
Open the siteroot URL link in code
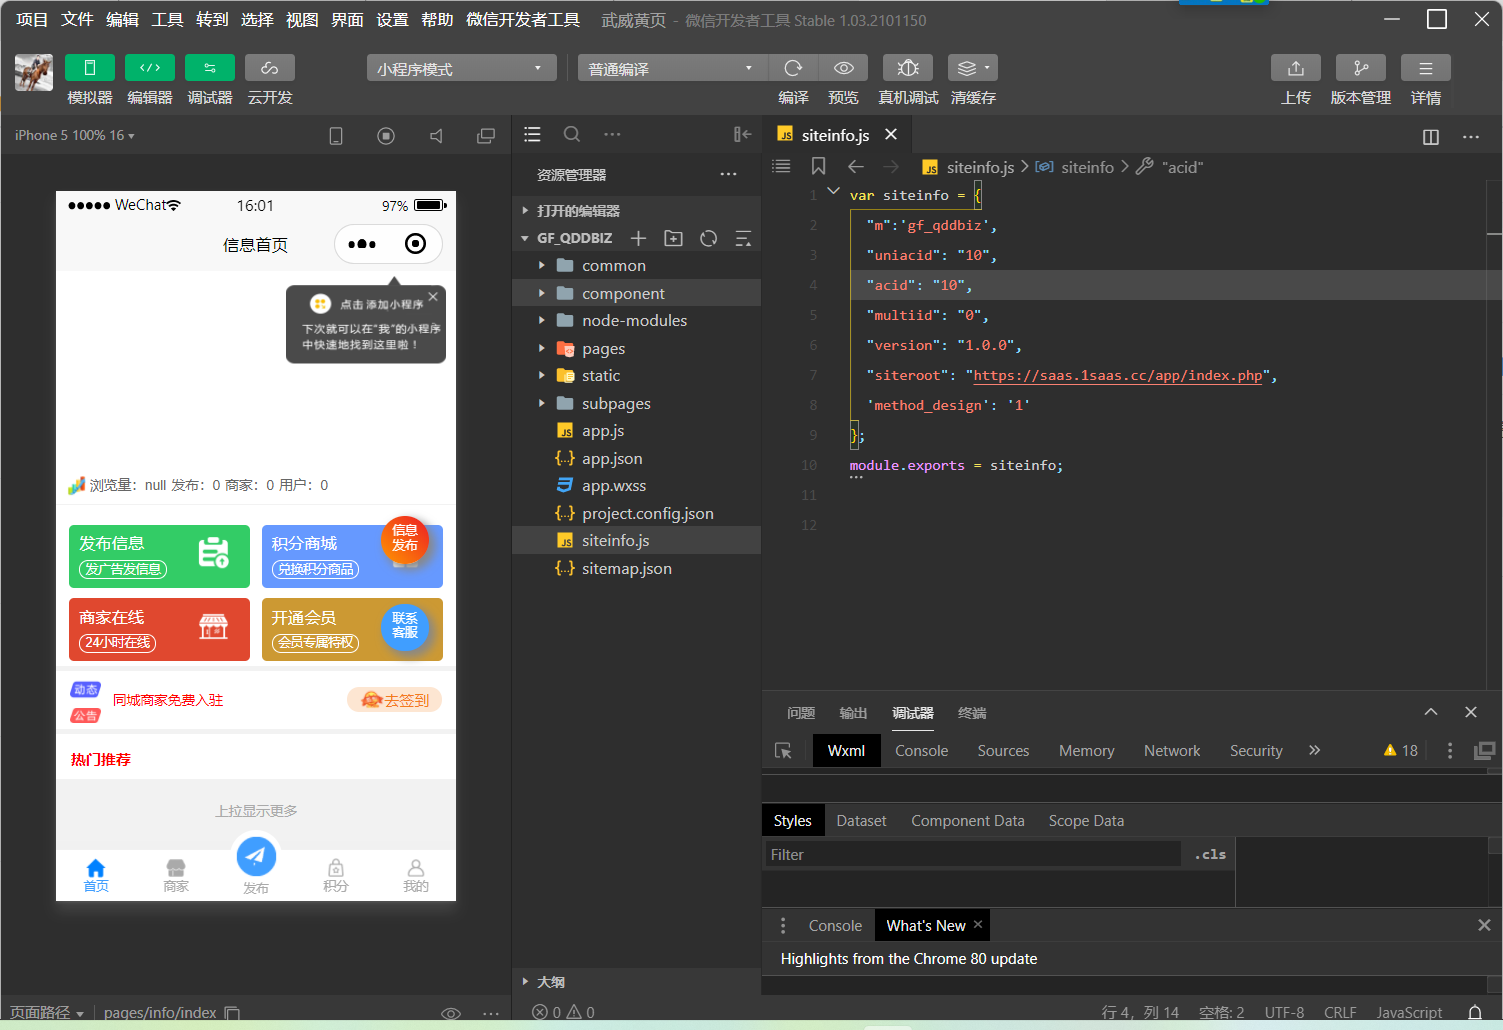(x=1118, y=376)
